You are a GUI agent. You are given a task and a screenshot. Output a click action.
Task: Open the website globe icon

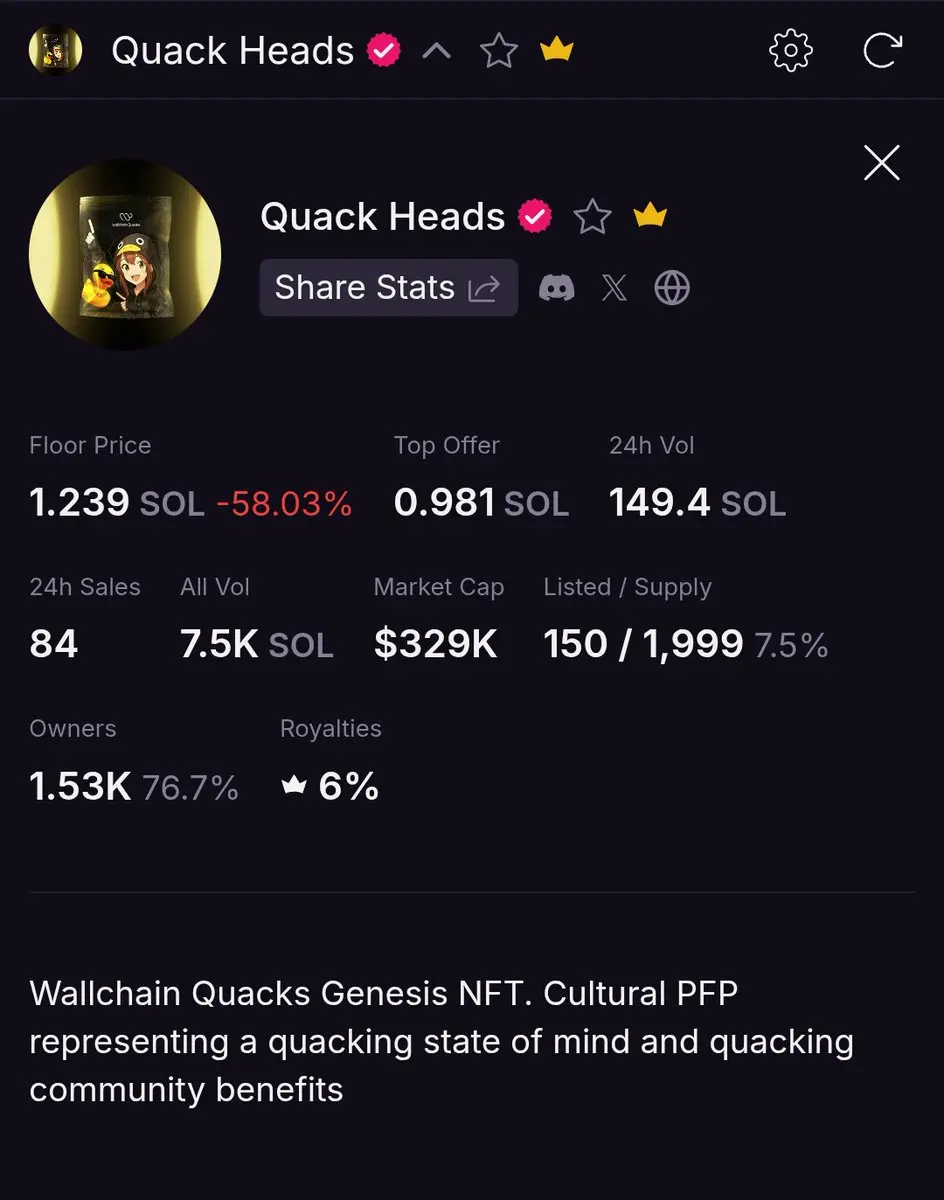[672, 289]
